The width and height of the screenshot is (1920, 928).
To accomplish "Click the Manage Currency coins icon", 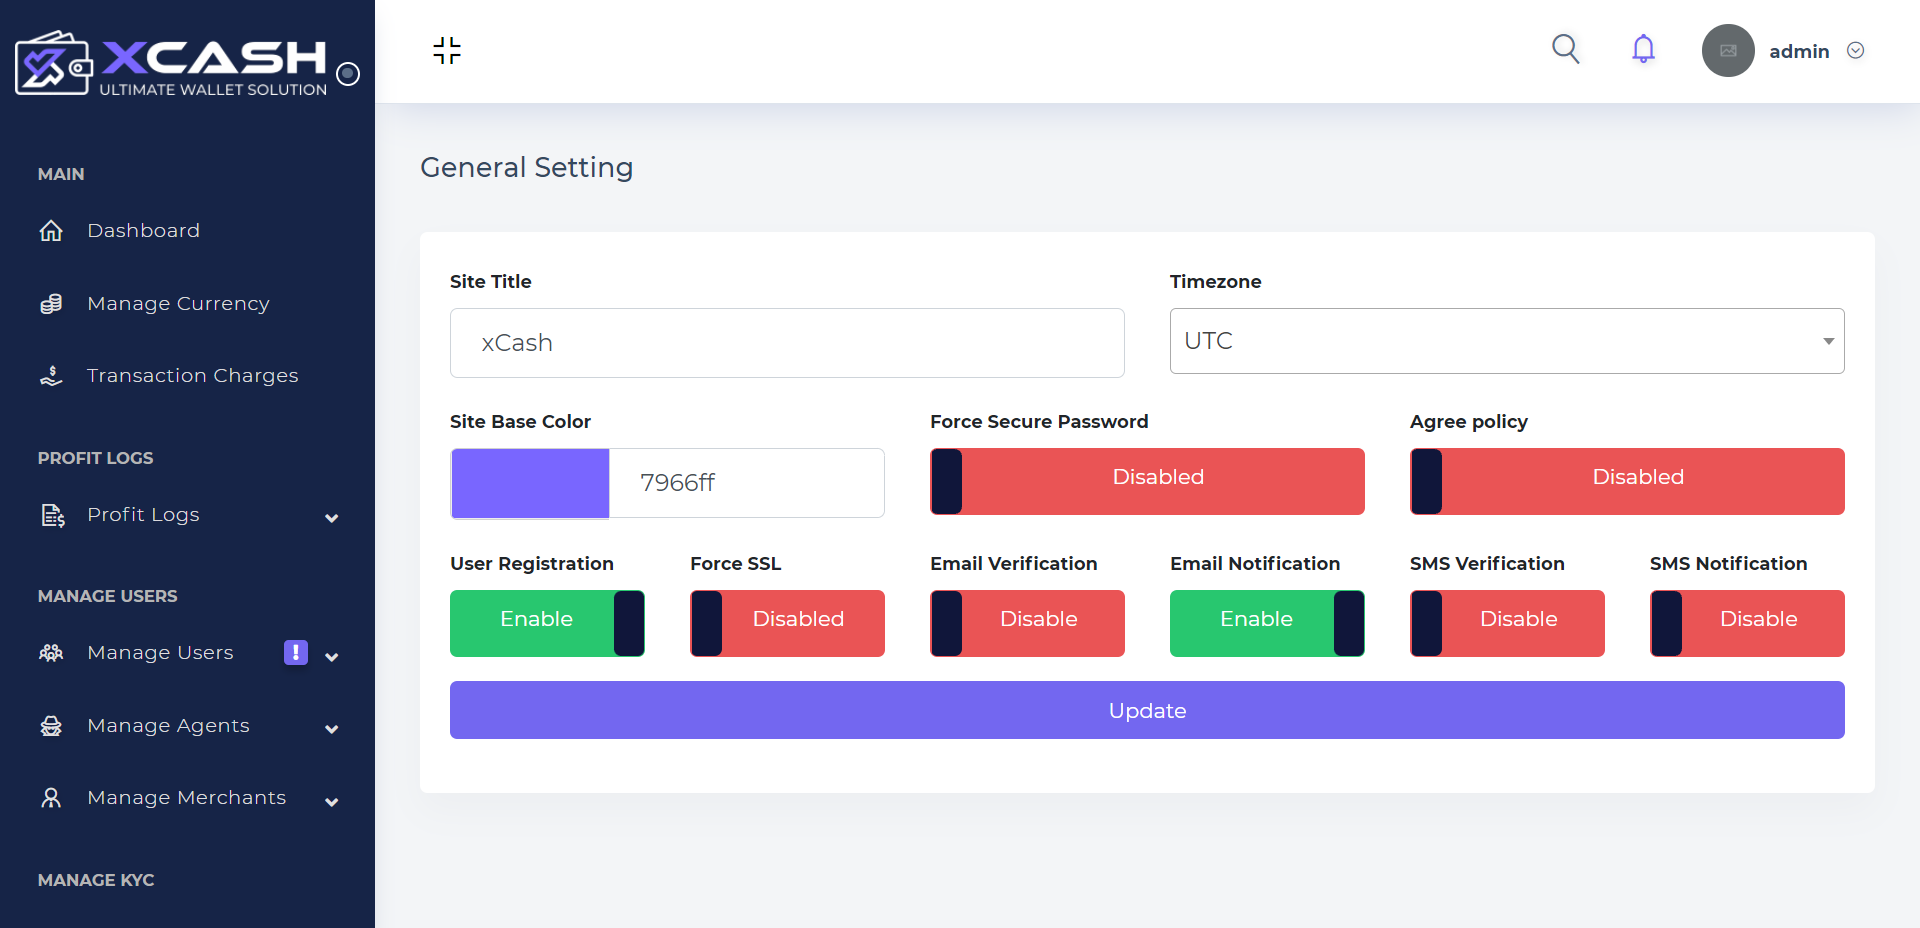I will 51,304.
